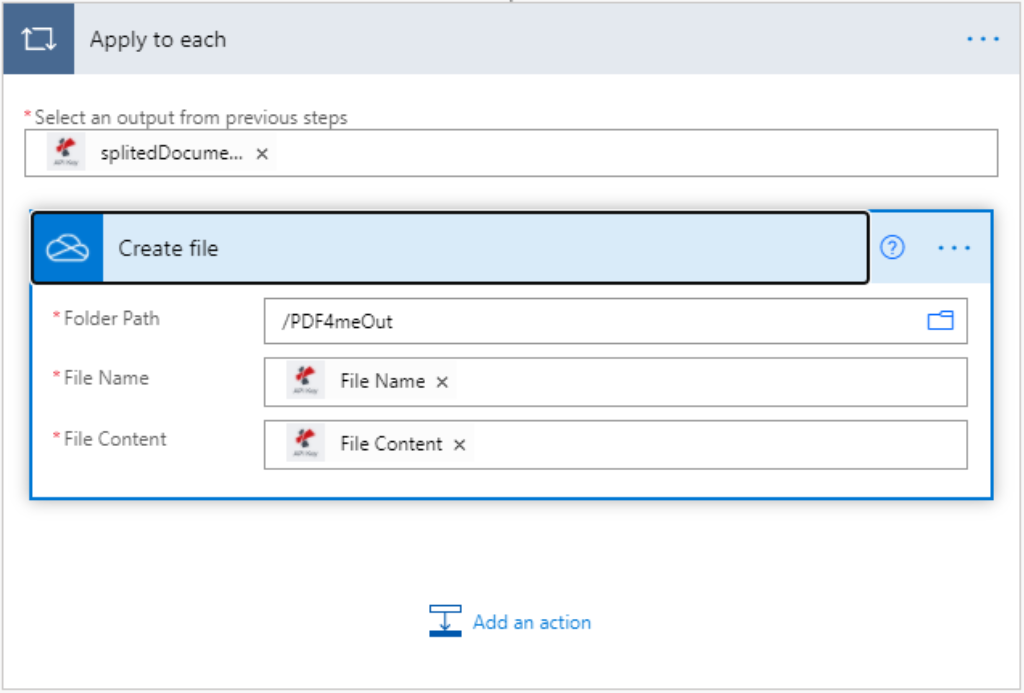The height and width of the screenshot is (693, 1024).
Task: Open the Apply to each ellipsis menu
Action: pos(982,40)
